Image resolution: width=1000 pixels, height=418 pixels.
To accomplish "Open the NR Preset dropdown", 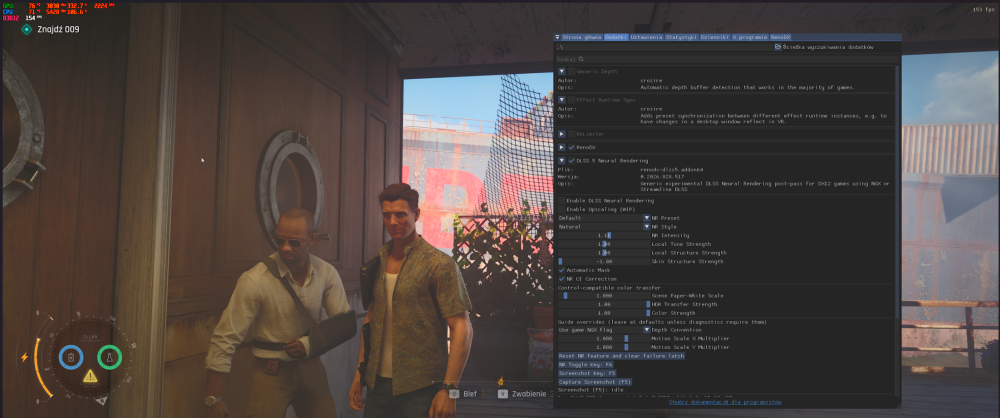I will tap(604, 218).
